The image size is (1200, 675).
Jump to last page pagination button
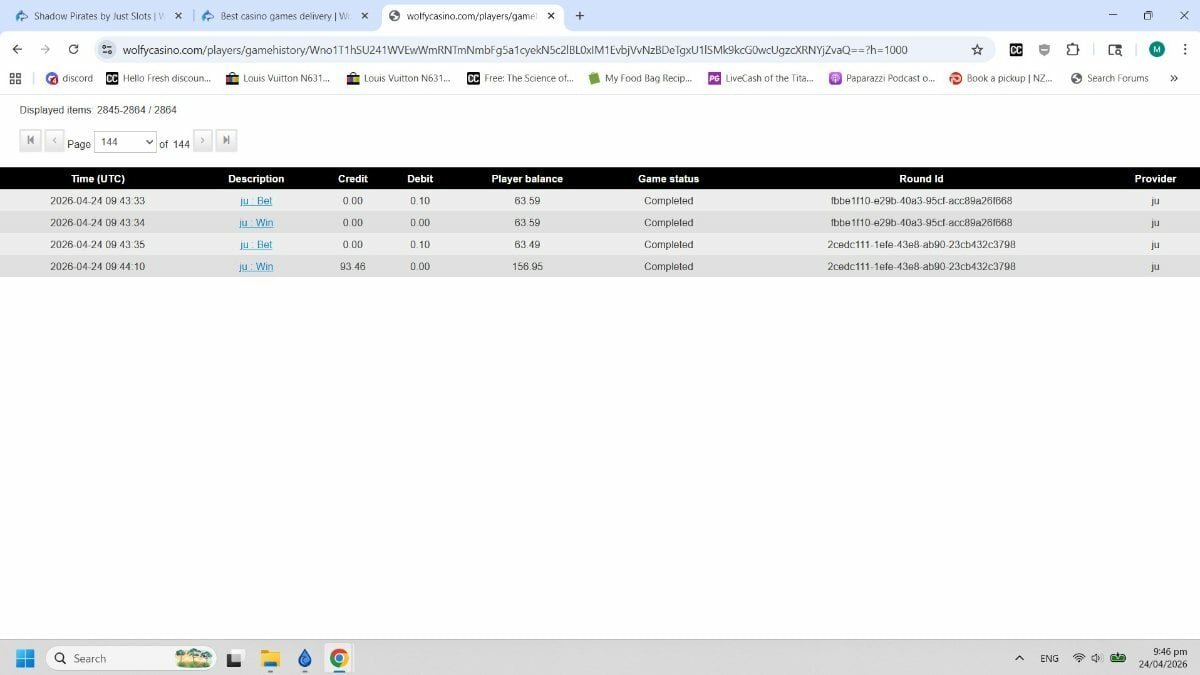pos(226,141)
